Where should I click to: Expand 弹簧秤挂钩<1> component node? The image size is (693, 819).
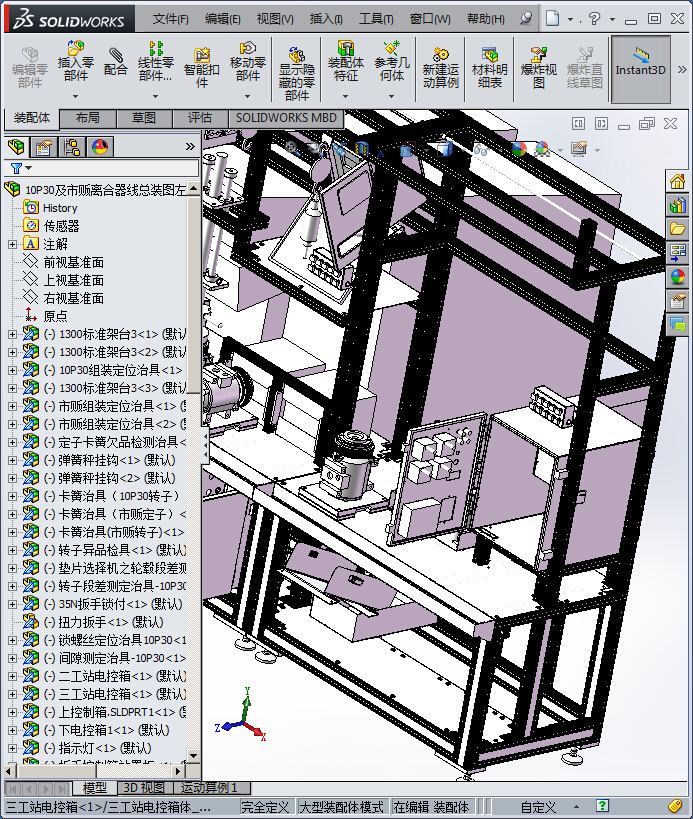13,460
